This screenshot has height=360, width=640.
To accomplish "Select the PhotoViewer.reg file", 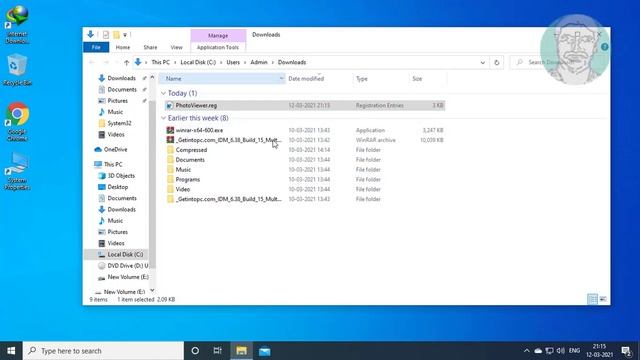I will (x=304, y=105).
